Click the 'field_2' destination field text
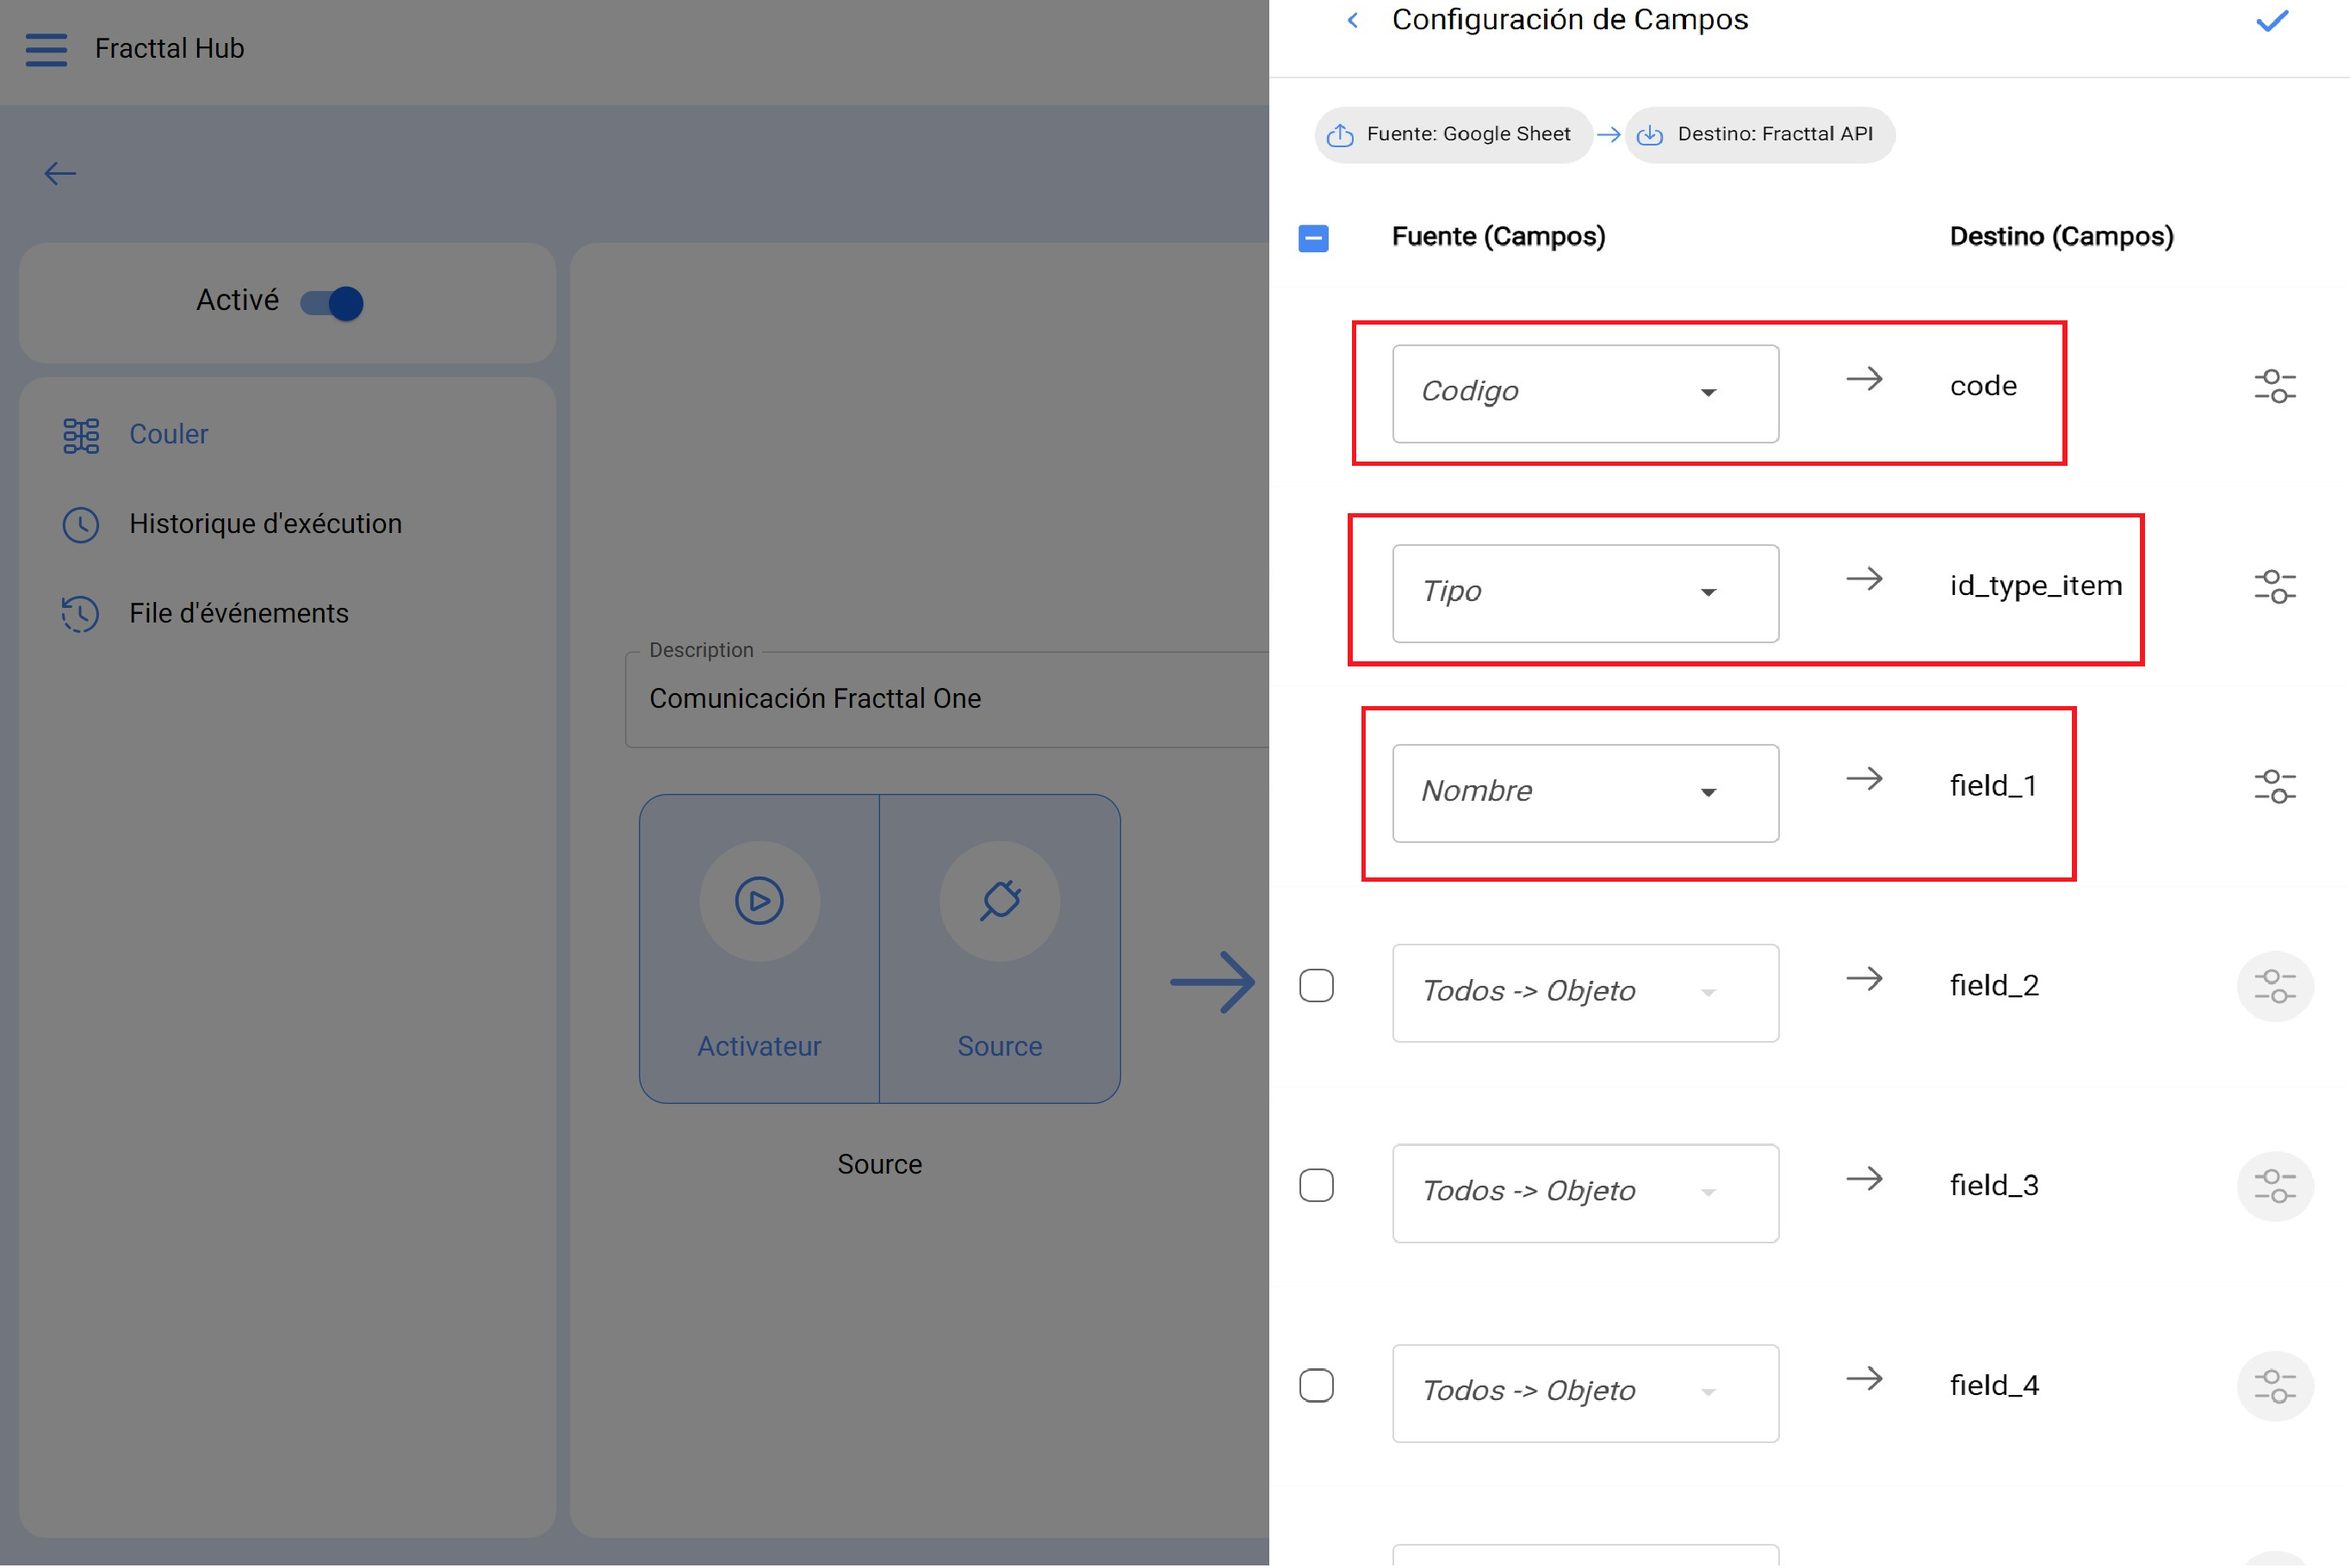This screenshot has width=2350, height=1568. [x=1994, y=986]
